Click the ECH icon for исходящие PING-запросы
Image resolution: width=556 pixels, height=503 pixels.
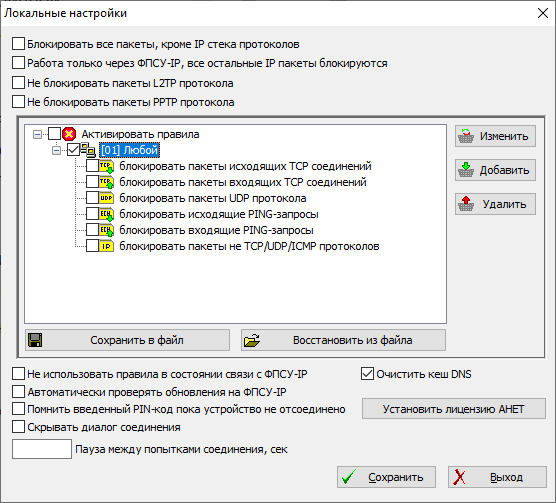106,214
